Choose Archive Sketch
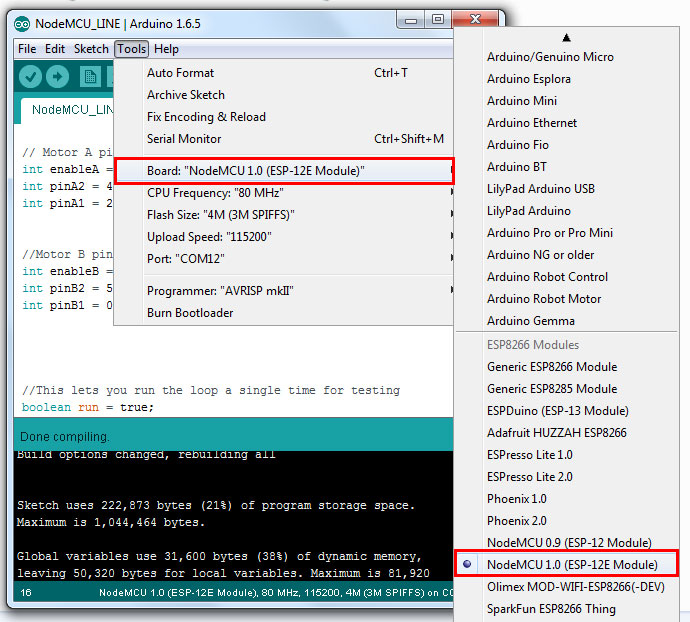Screen dimensions: 690x622 [284, 95]
